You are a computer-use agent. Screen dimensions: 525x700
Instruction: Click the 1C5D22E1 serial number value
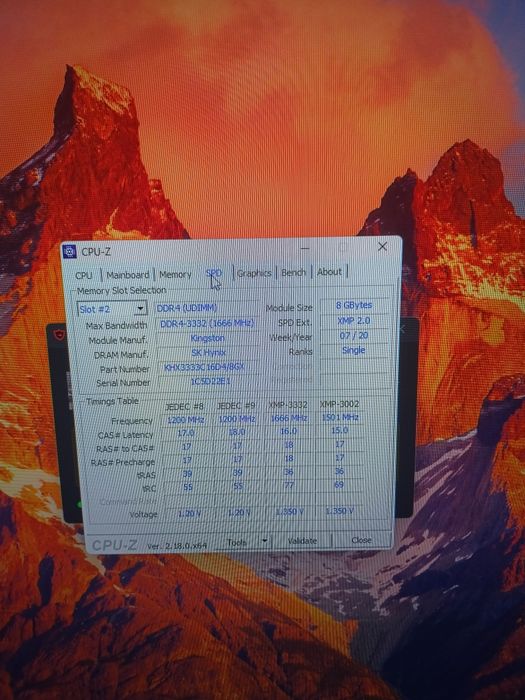click(210, 382)
